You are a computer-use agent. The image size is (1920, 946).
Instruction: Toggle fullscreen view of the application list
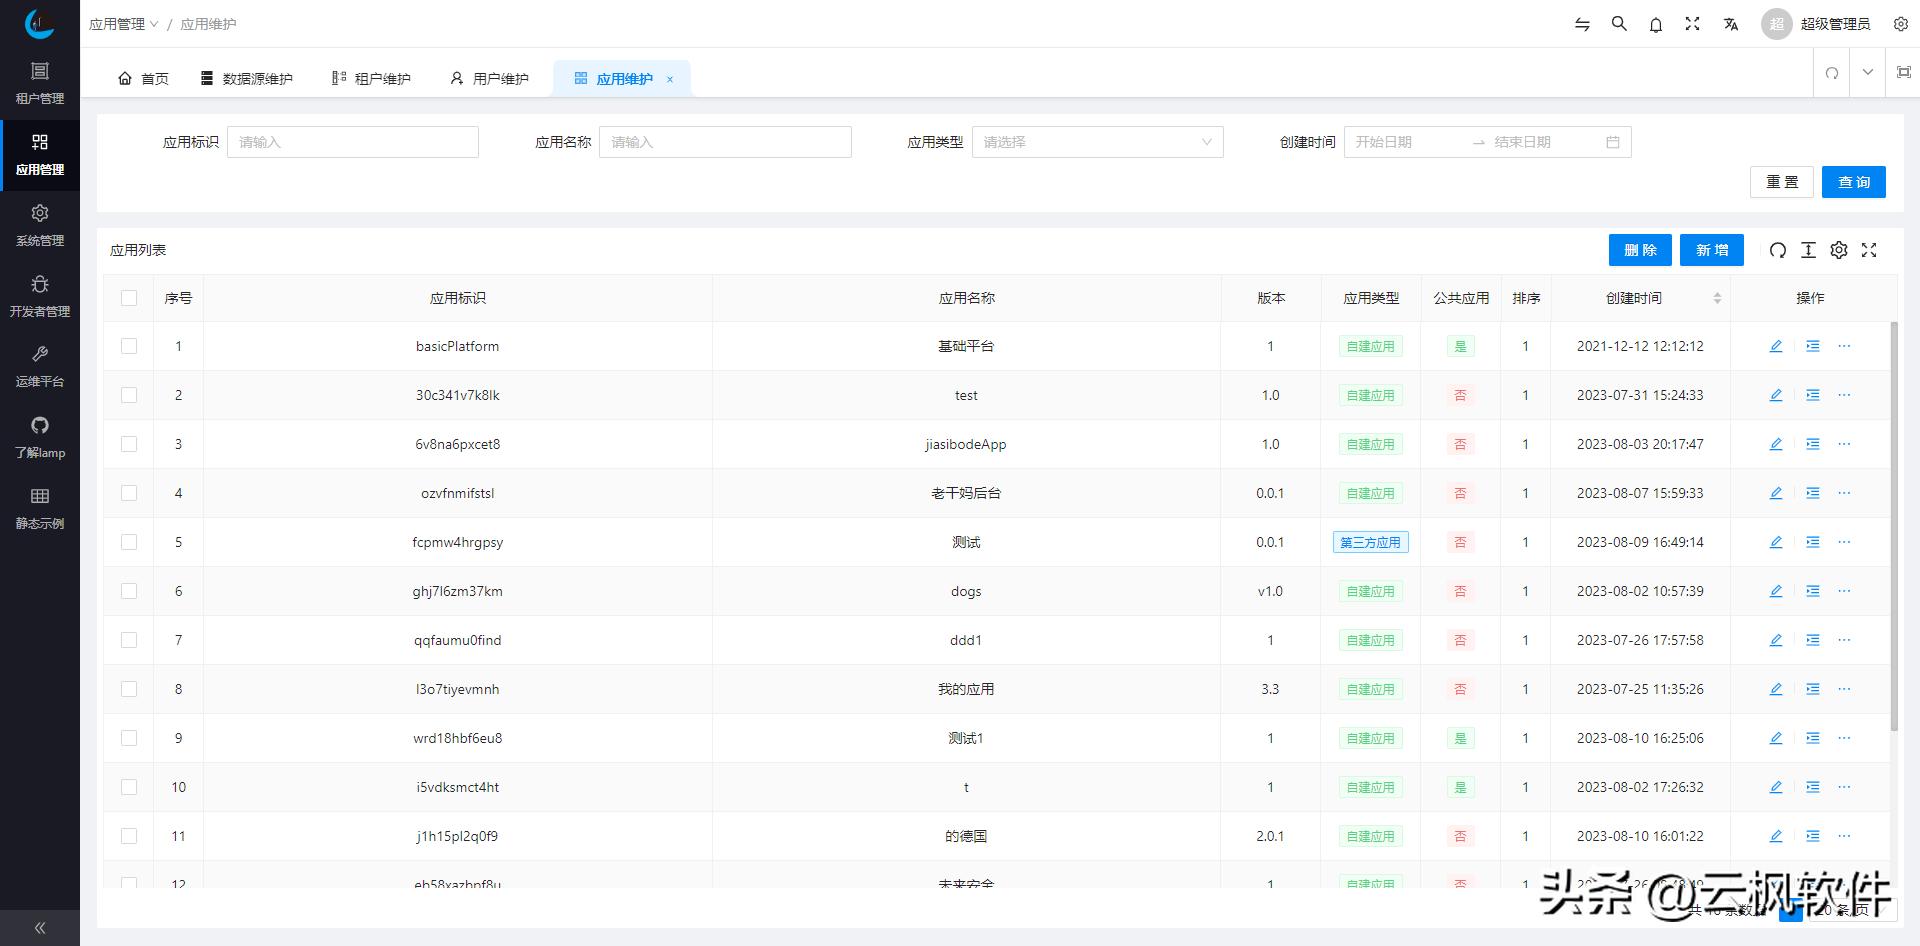[x=1870, y=250]
